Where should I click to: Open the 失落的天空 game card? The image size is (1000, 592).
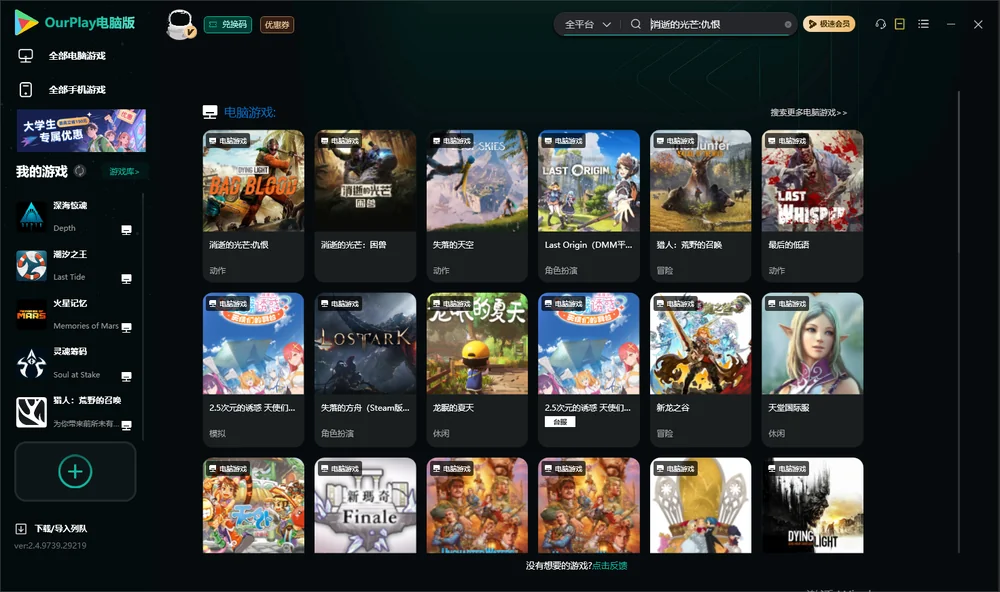coord(477,205)
